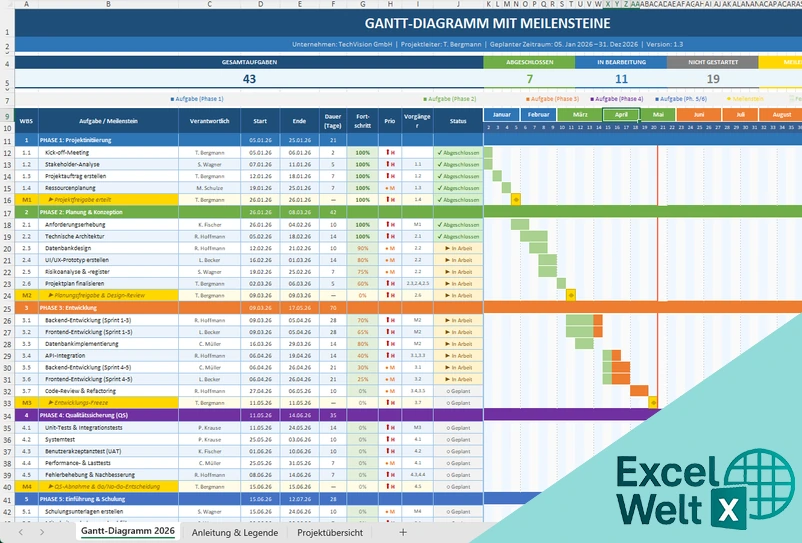Open the Projektübersicht sheet tab

point(330,532)
